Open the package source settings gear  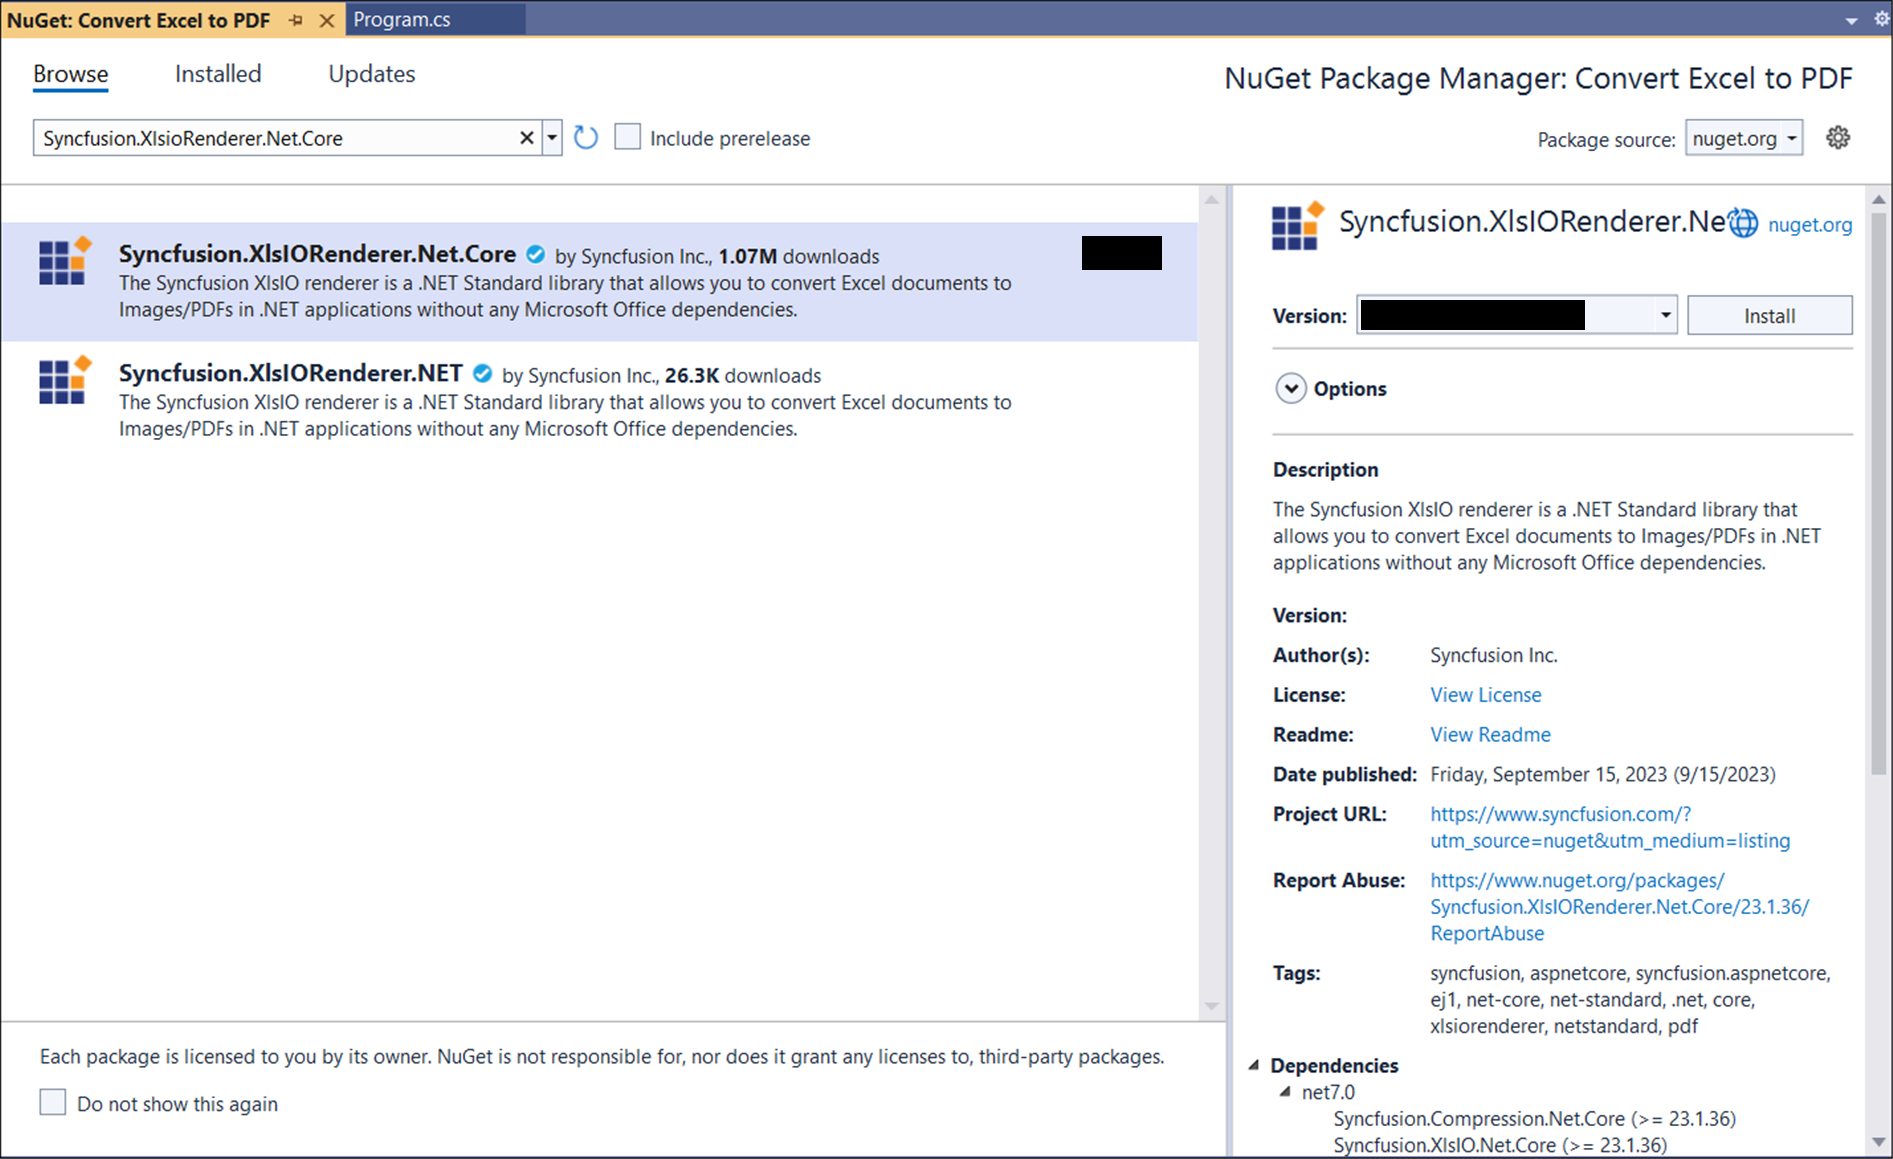pos(1838,137)
